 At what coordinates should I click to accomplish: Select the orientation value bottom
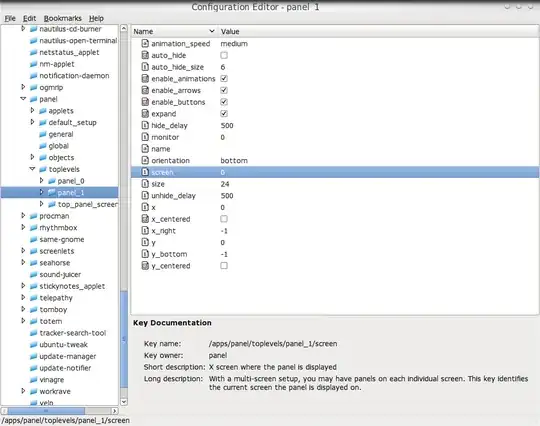(x=234, y=160)
